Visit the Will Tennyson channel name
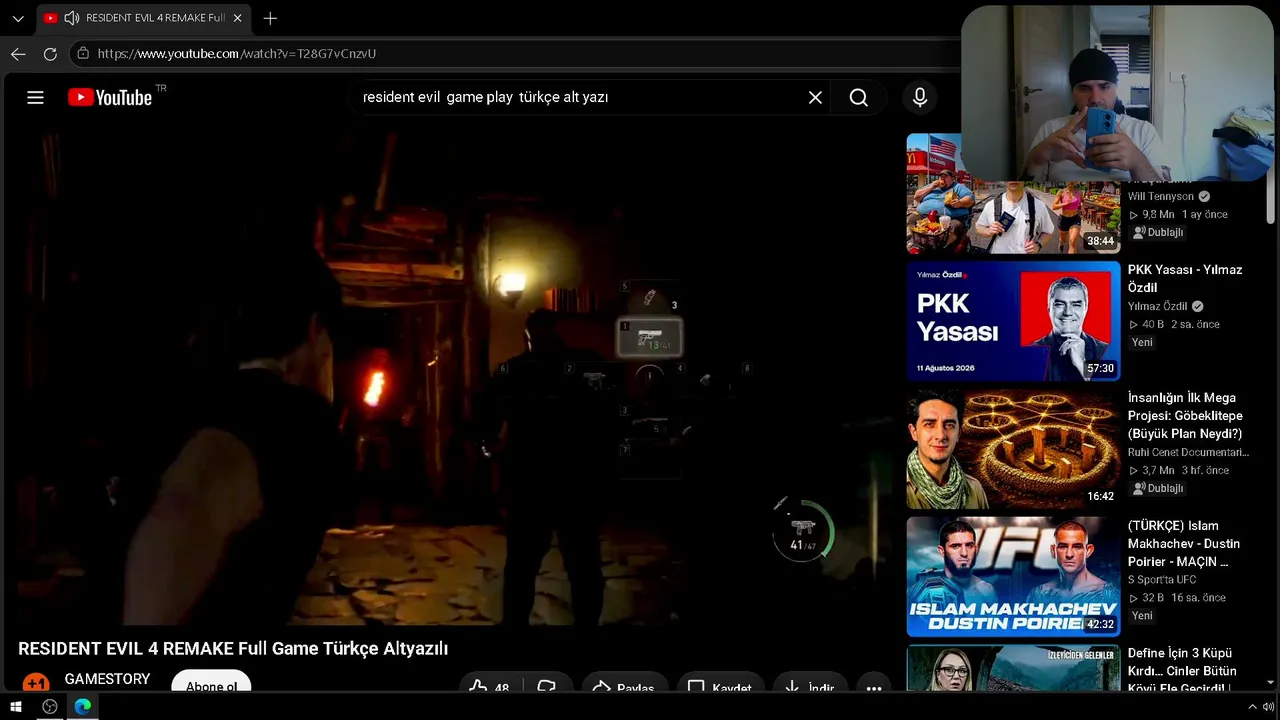1280x720 pixels. pyautogui.click(x=1161, y=197)
